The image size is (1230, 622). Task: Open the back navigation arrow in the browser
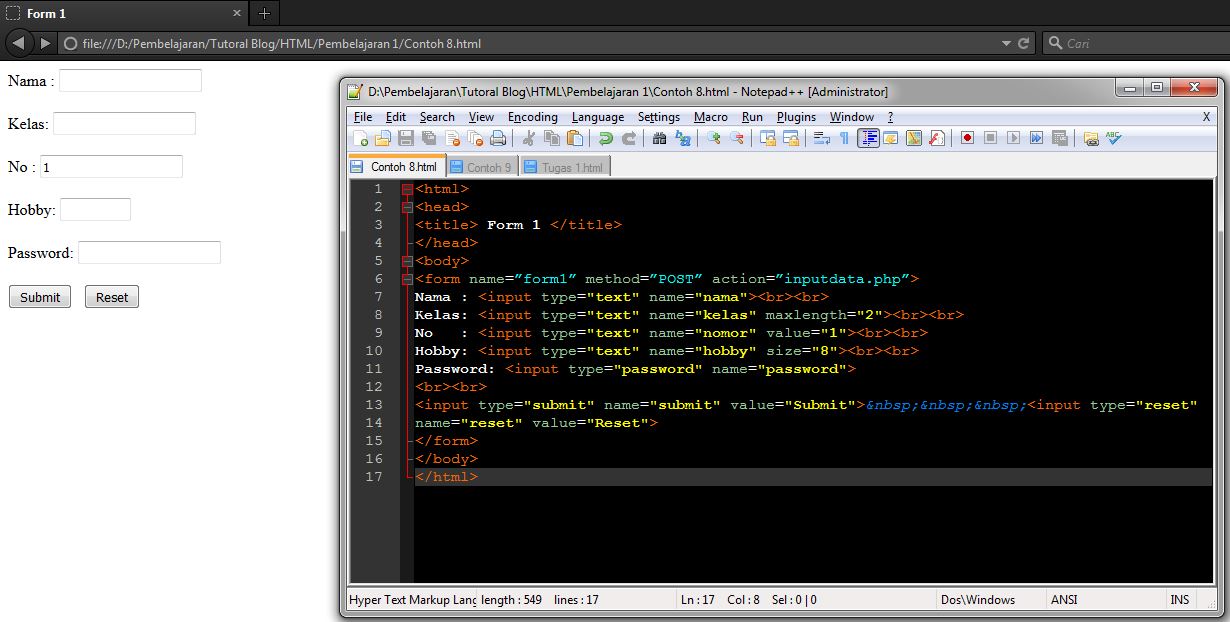pos(18,43)
